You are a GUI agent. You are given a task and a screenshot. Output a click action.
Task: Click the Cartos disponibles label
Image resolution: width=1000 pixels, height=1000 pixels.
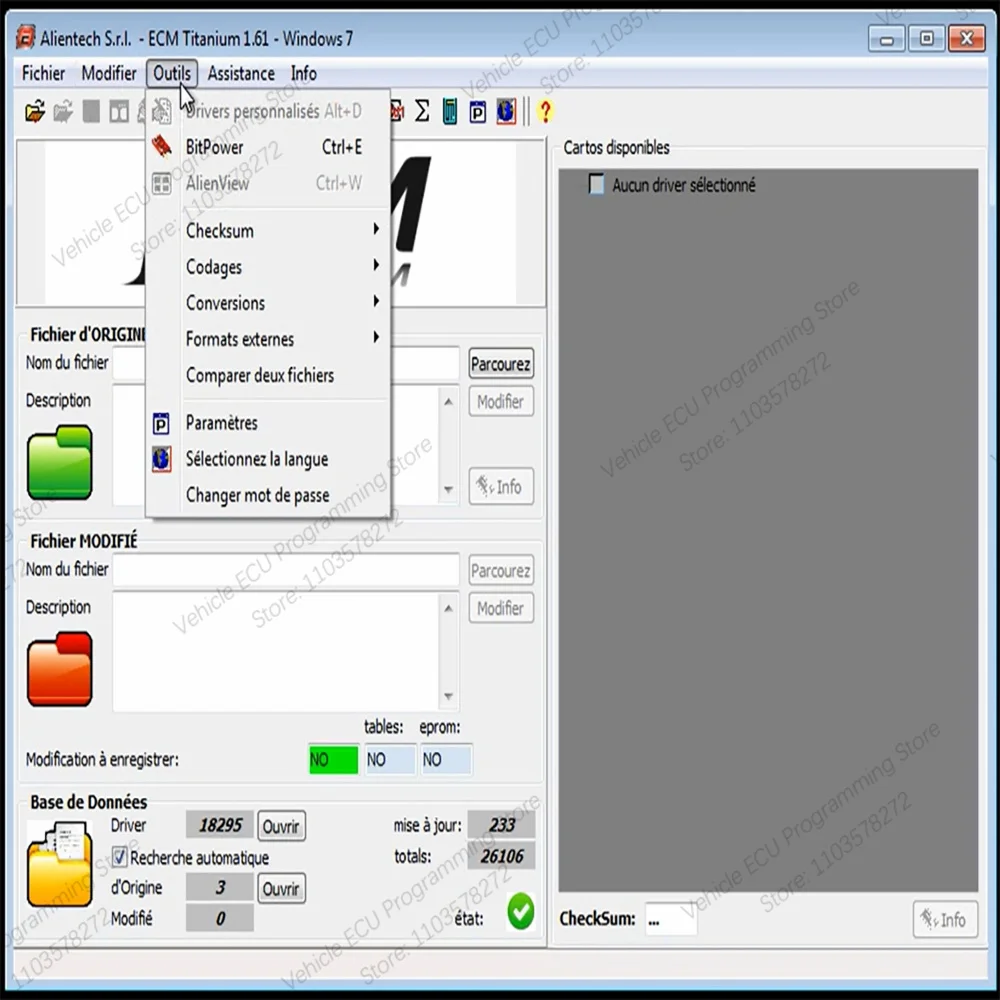(x=616, y=147)
